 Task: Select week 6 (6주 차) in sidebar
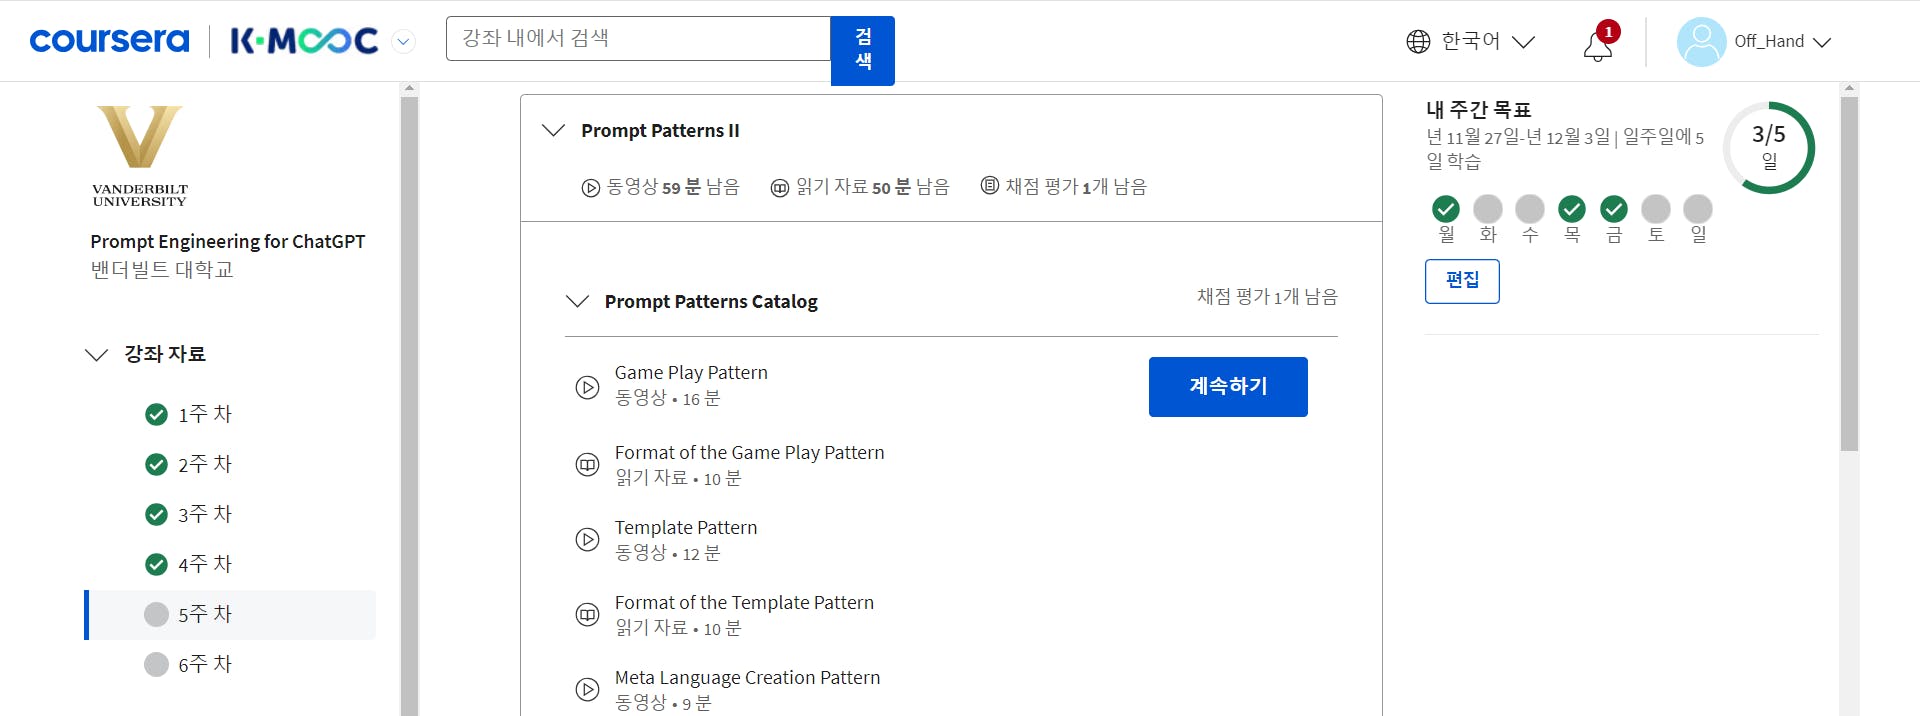tap(205, 664)
